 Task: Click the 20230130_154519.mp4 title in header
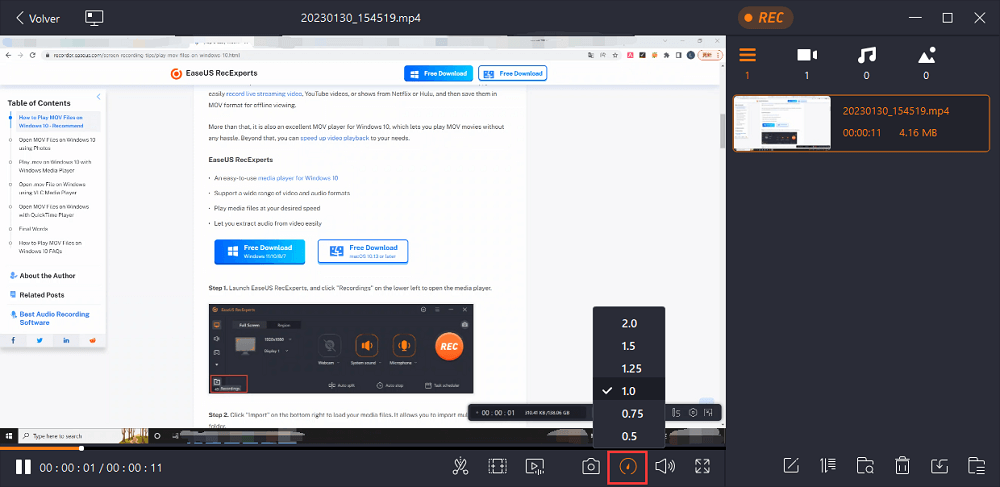pyautogui.click(x=360, y=18)
